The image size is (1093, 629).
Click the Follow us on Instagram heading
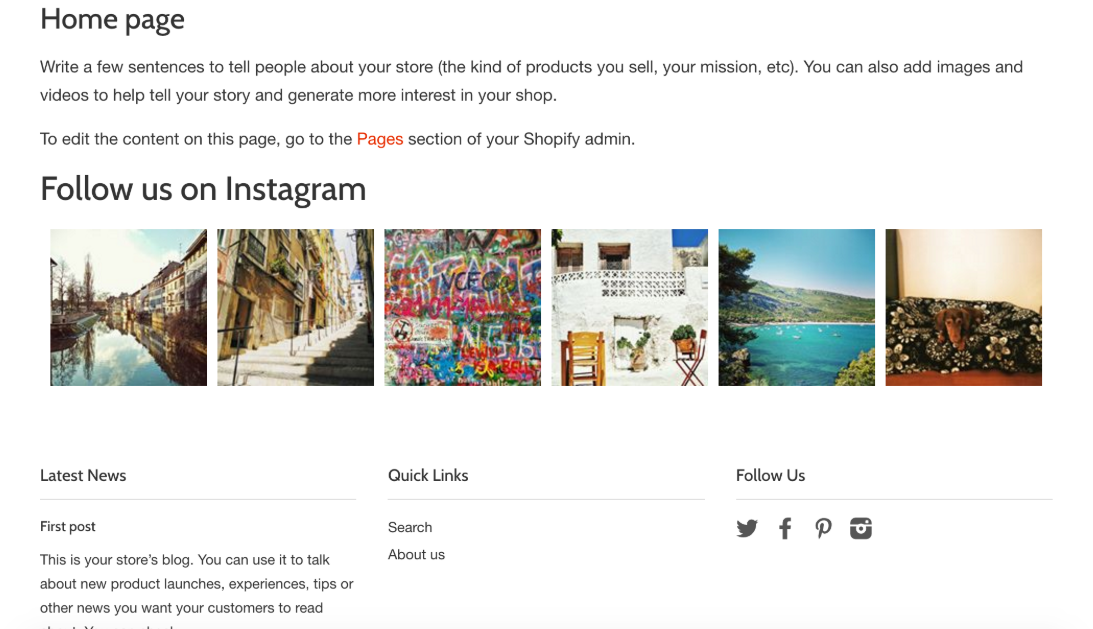(x=203, y=189)
